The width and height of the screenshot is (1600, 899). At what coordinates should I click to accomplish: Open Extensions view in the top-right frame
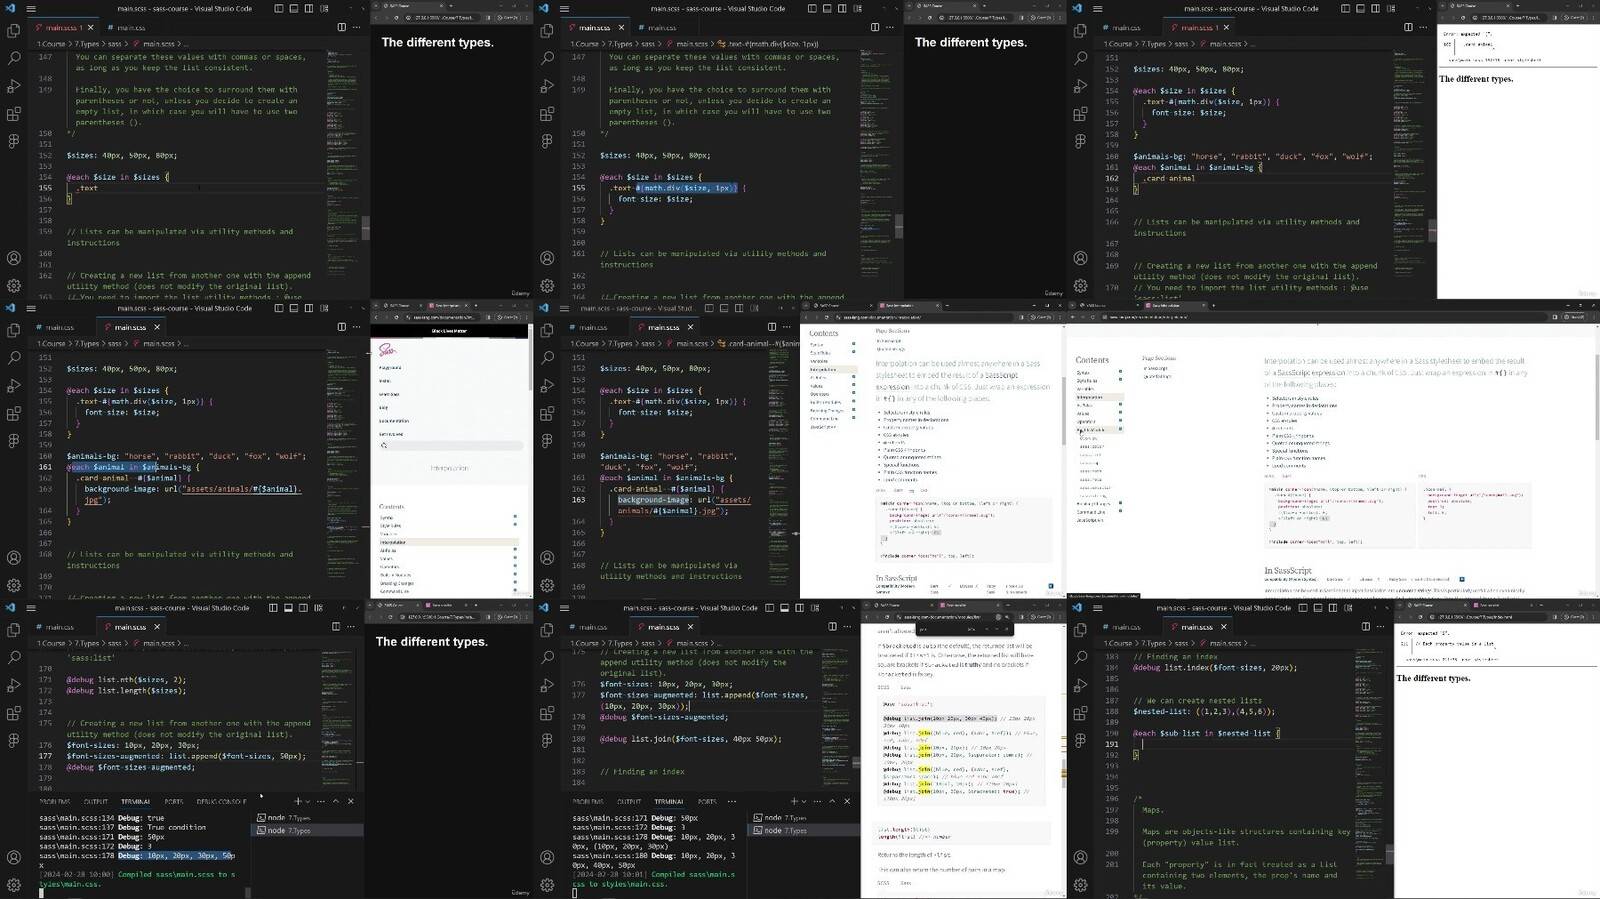click(x=1081, y=114)
